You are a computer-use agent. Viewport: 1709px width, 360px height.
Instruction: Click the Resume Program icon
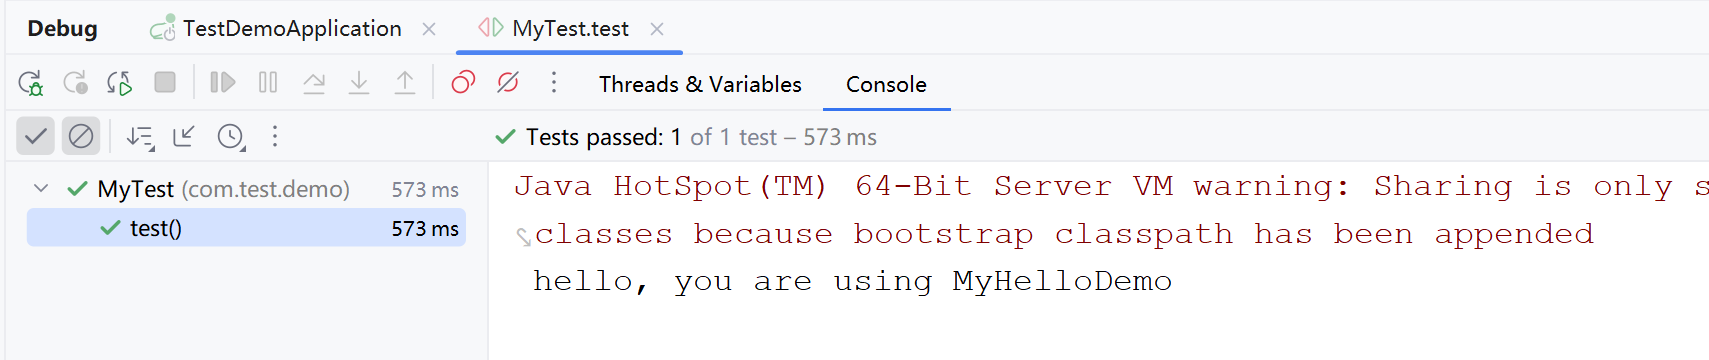(222, 82)
